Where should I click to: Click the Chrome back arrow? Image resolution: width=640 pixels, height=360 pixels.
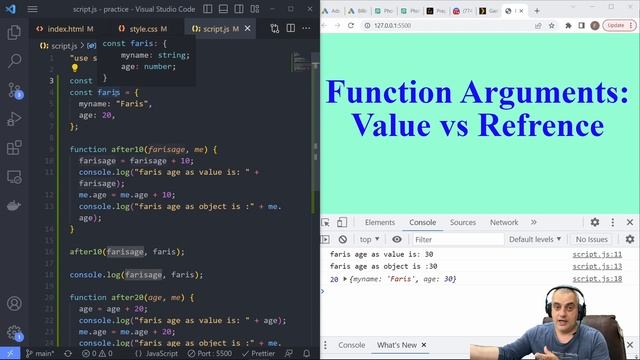(x=324, y=25)
